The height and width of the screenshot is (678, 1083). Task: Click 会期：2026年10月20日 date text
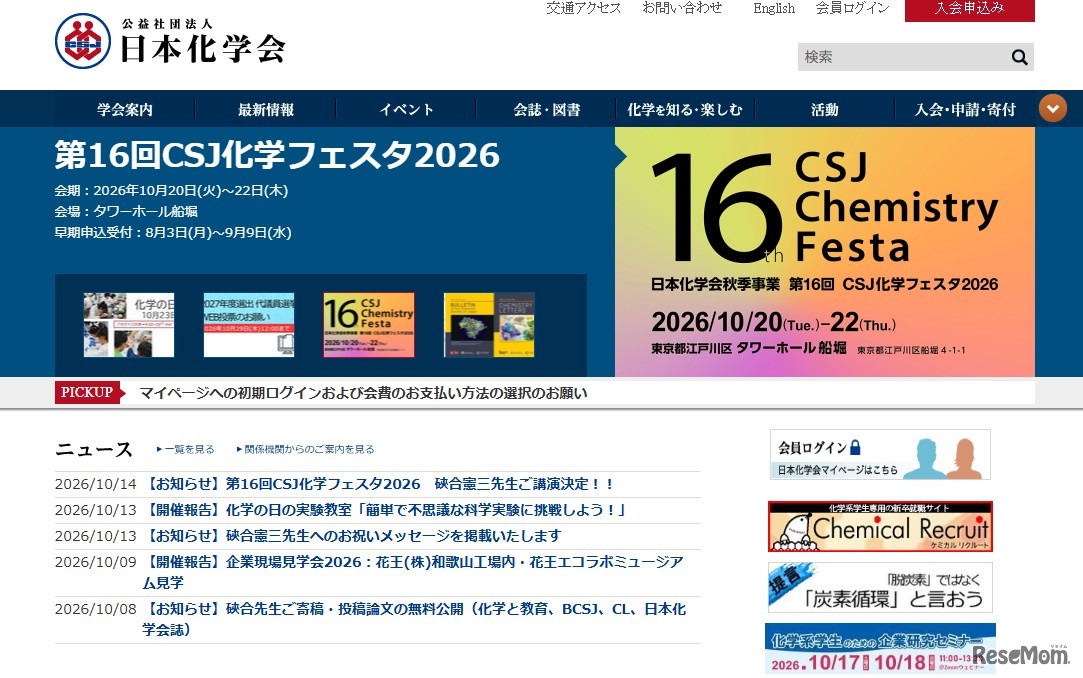click(171, 191)
